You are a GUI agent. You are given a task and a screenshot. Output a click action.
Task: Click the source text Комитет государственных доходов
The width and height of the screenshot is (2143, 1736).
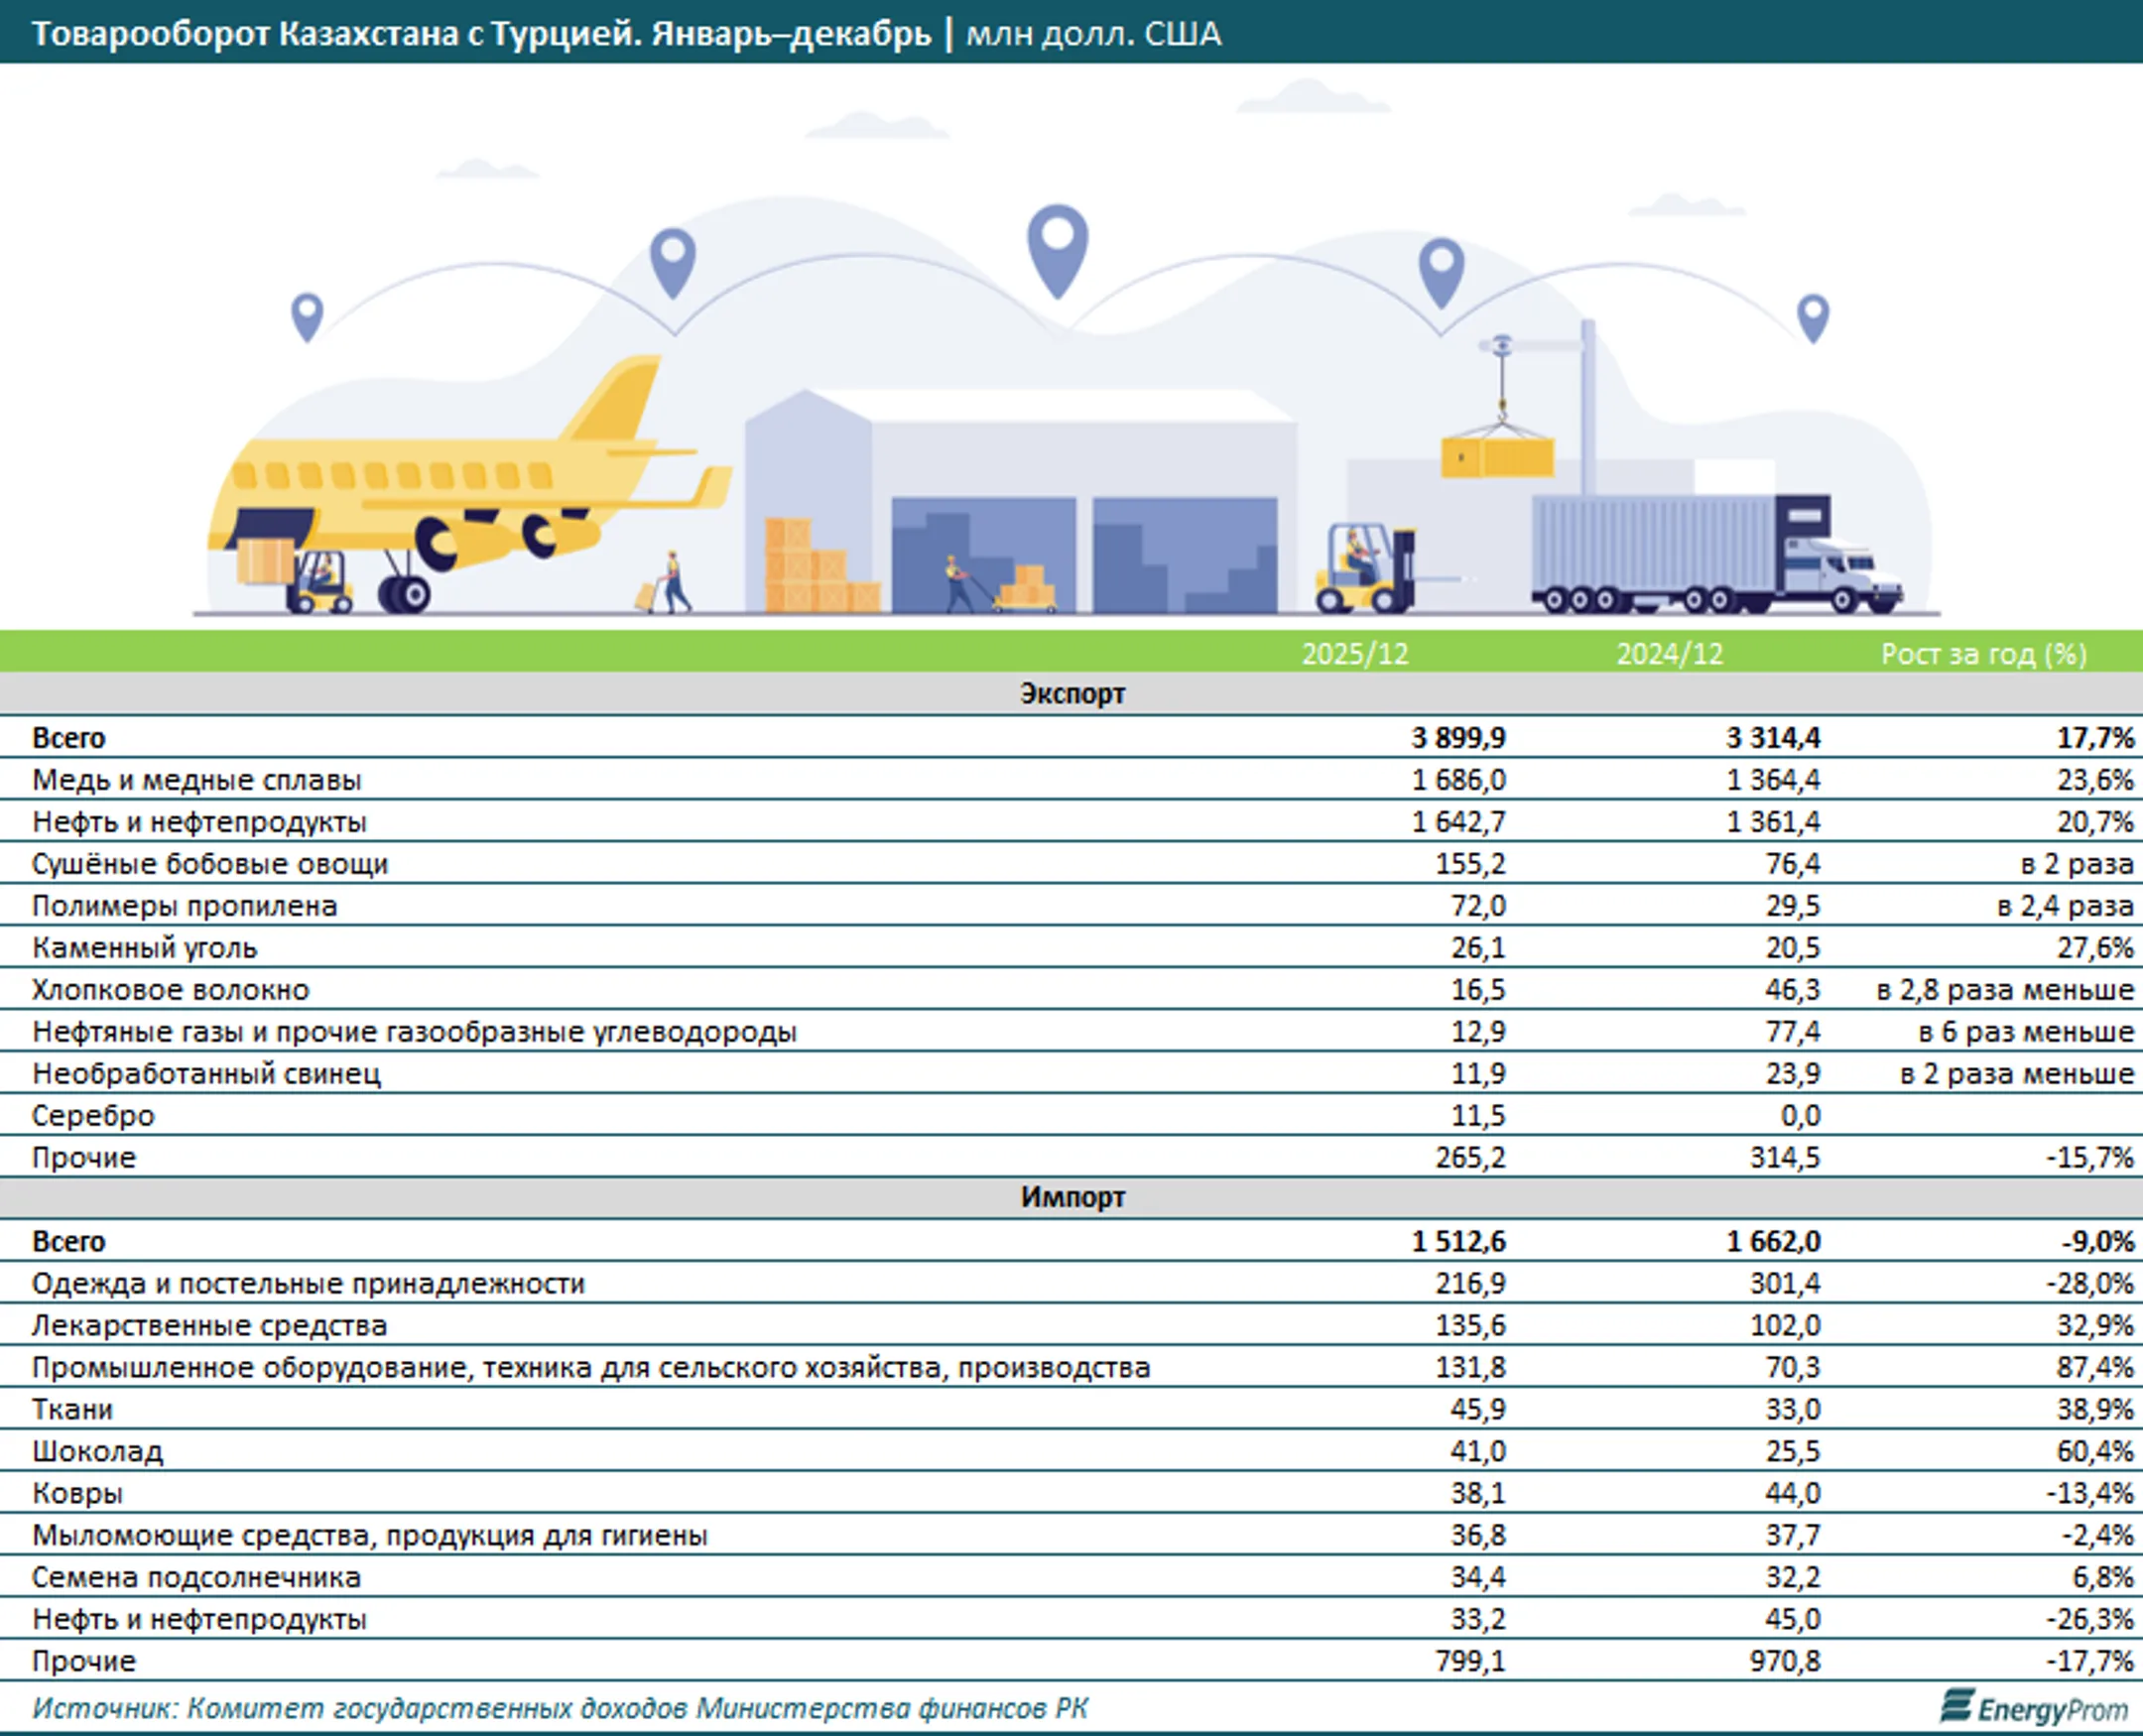coord(437,1708)
